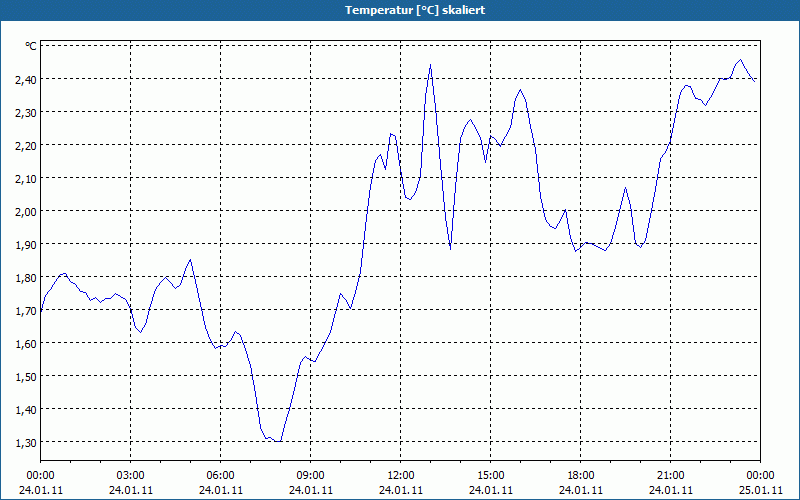Select the 1,70 y-axis label
The image size is (800, 500).
pos(26,310)
